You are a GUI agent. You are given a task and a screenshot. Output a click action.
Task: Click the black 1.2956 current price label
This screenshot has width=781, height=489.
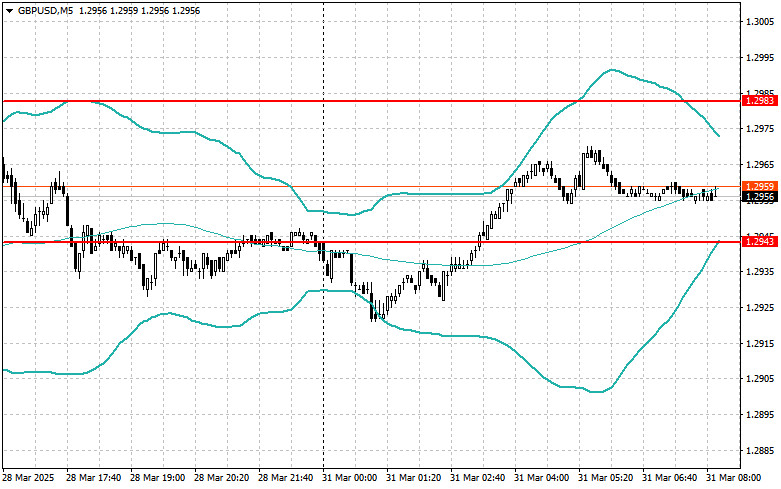(x=760, y=197)
